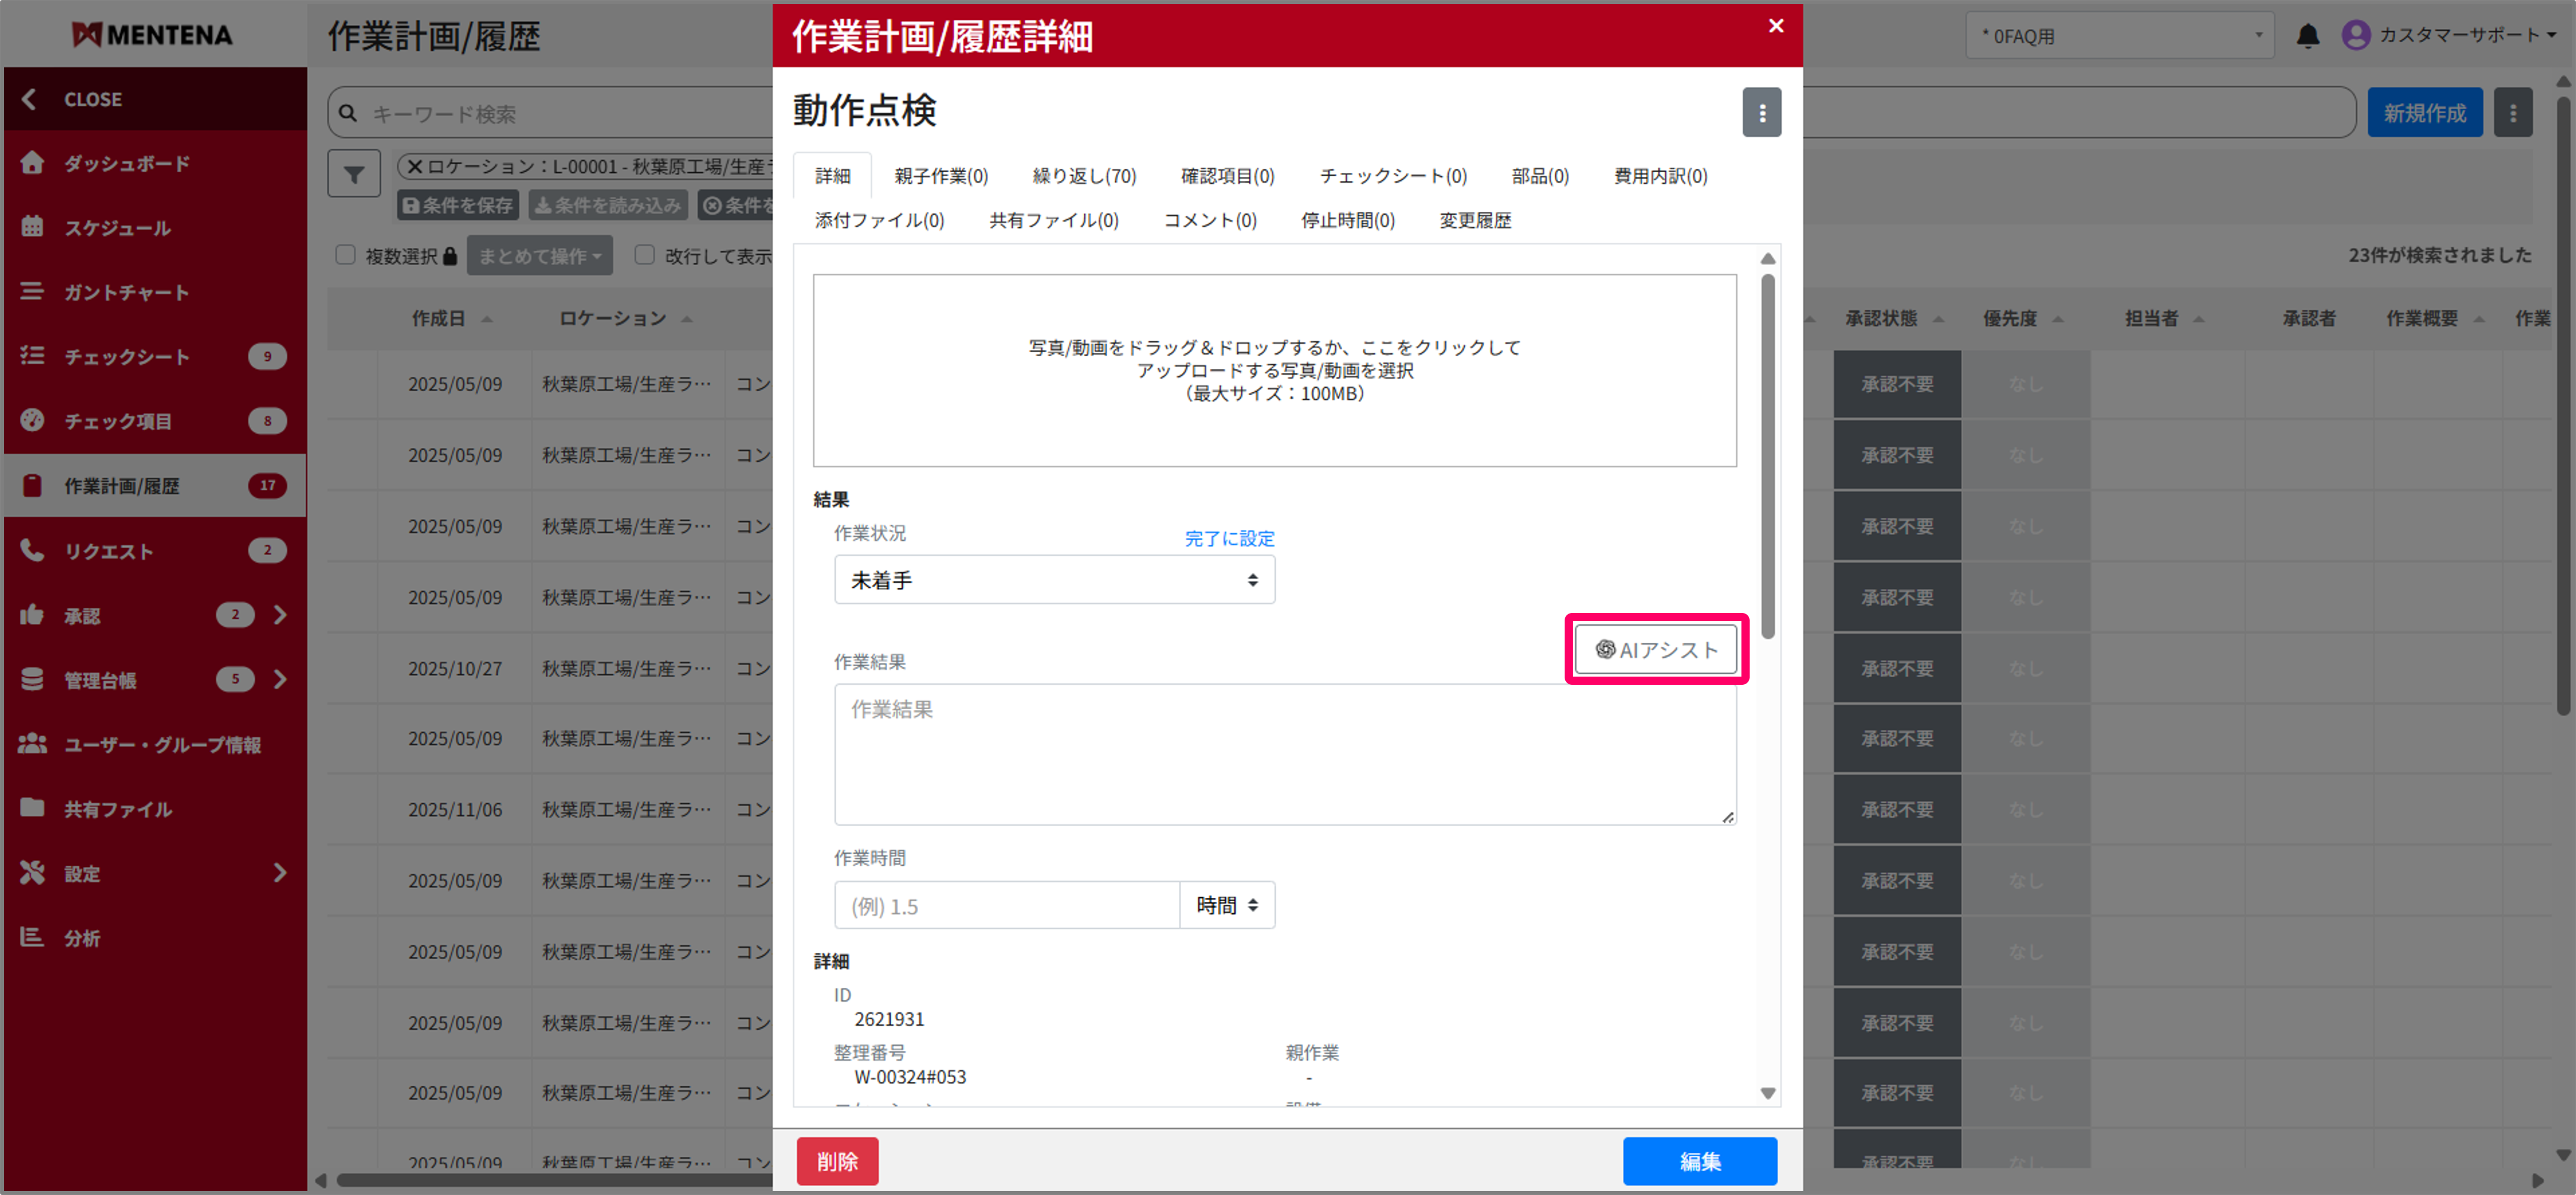This screenshot has width=2576, height=1195.
Task: Click the 完了に設定 link
Action: [1228, 539]
